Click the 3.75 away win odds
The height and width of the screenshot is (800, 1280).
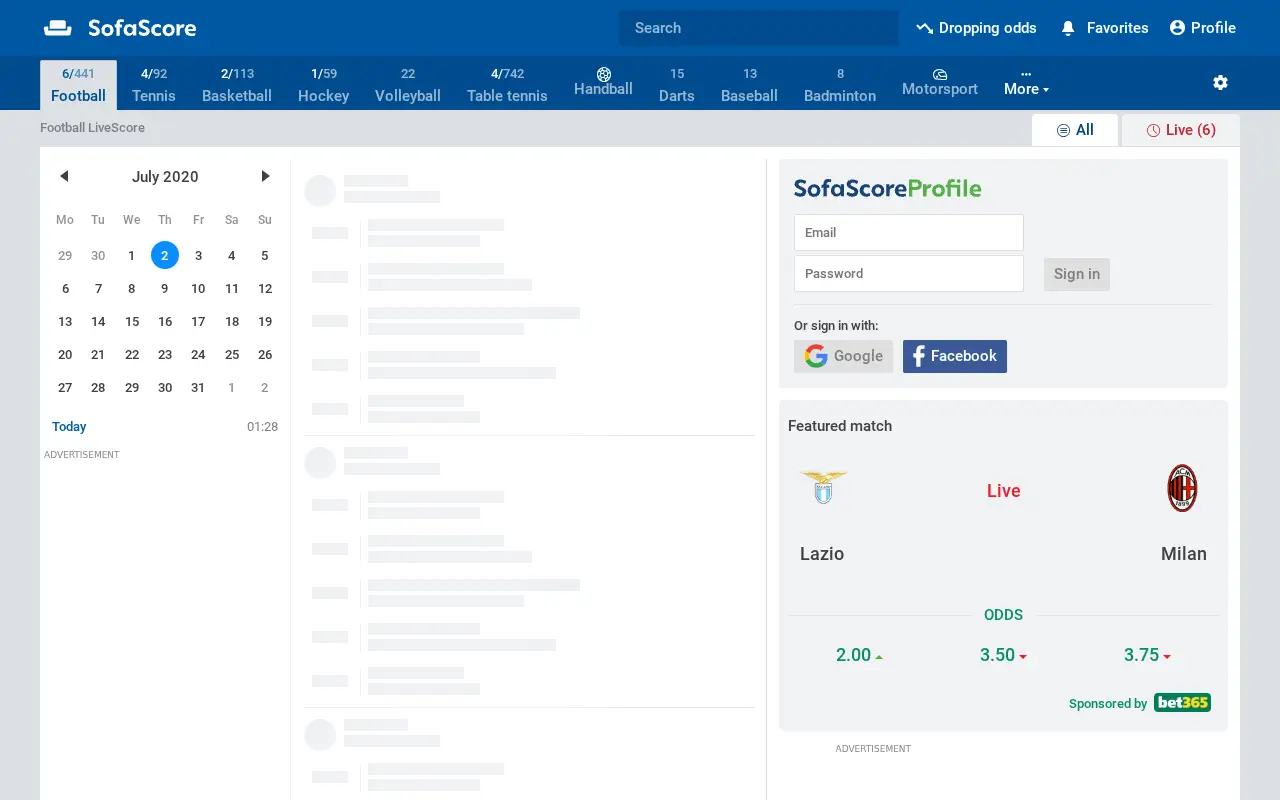coord(1148,655)
